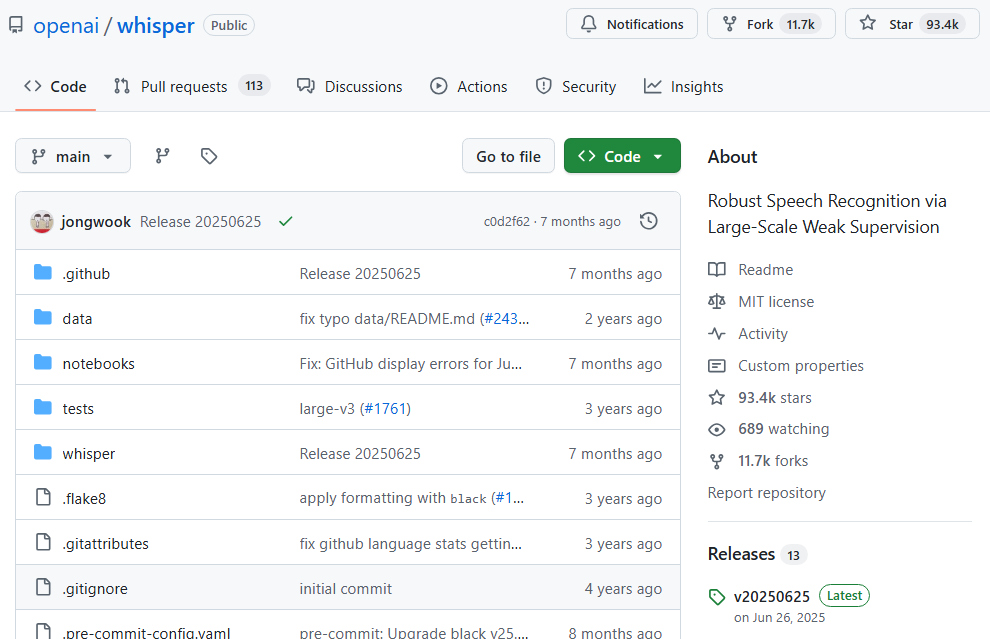This screenshot has width=990, height=639.
Task: Star the whisper repository
Action: click(x=912, y=24)
